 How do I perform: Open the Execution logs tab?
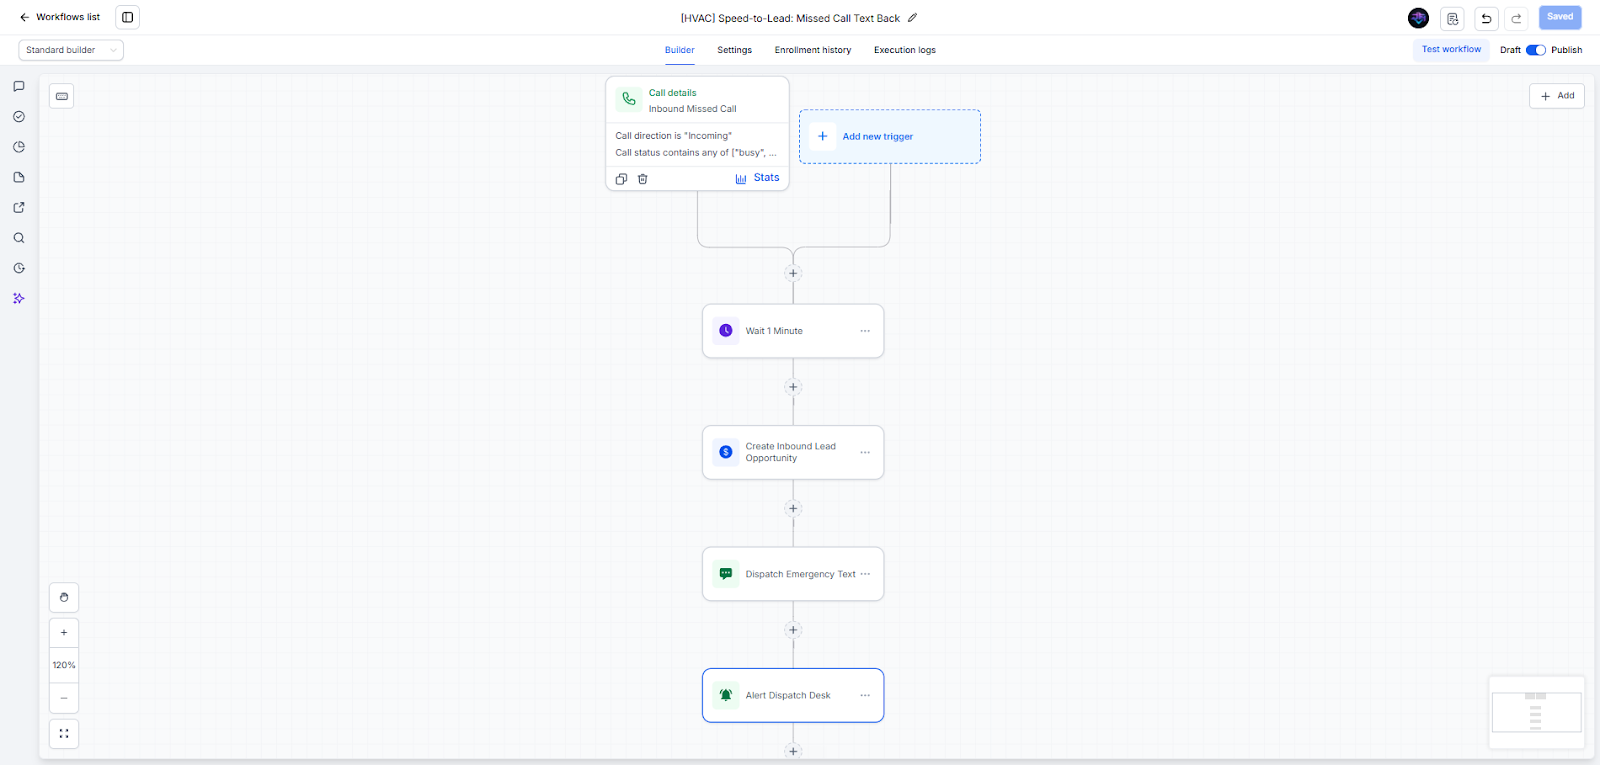905,50
